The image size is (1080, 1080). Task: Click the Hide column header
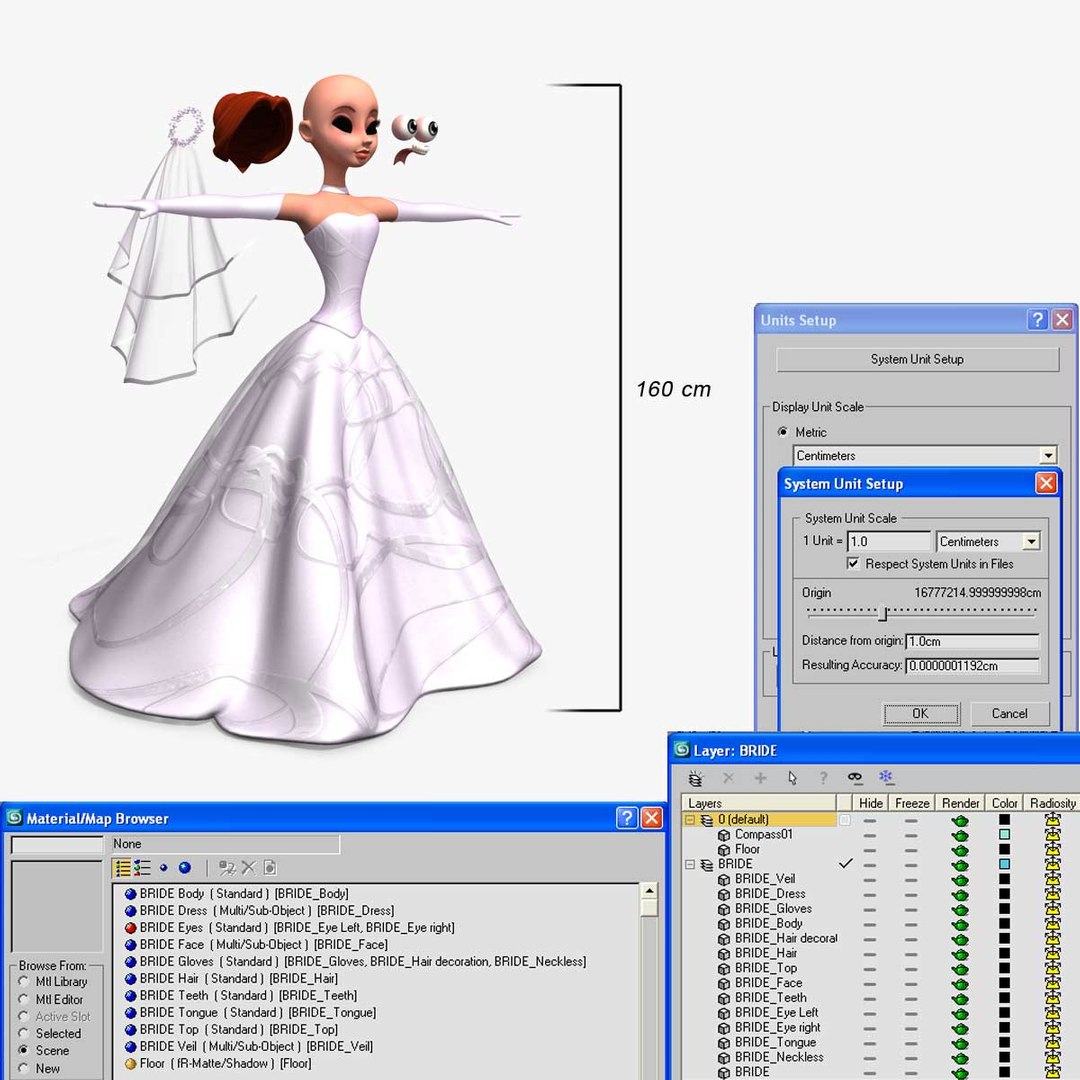tap(871, 803)
